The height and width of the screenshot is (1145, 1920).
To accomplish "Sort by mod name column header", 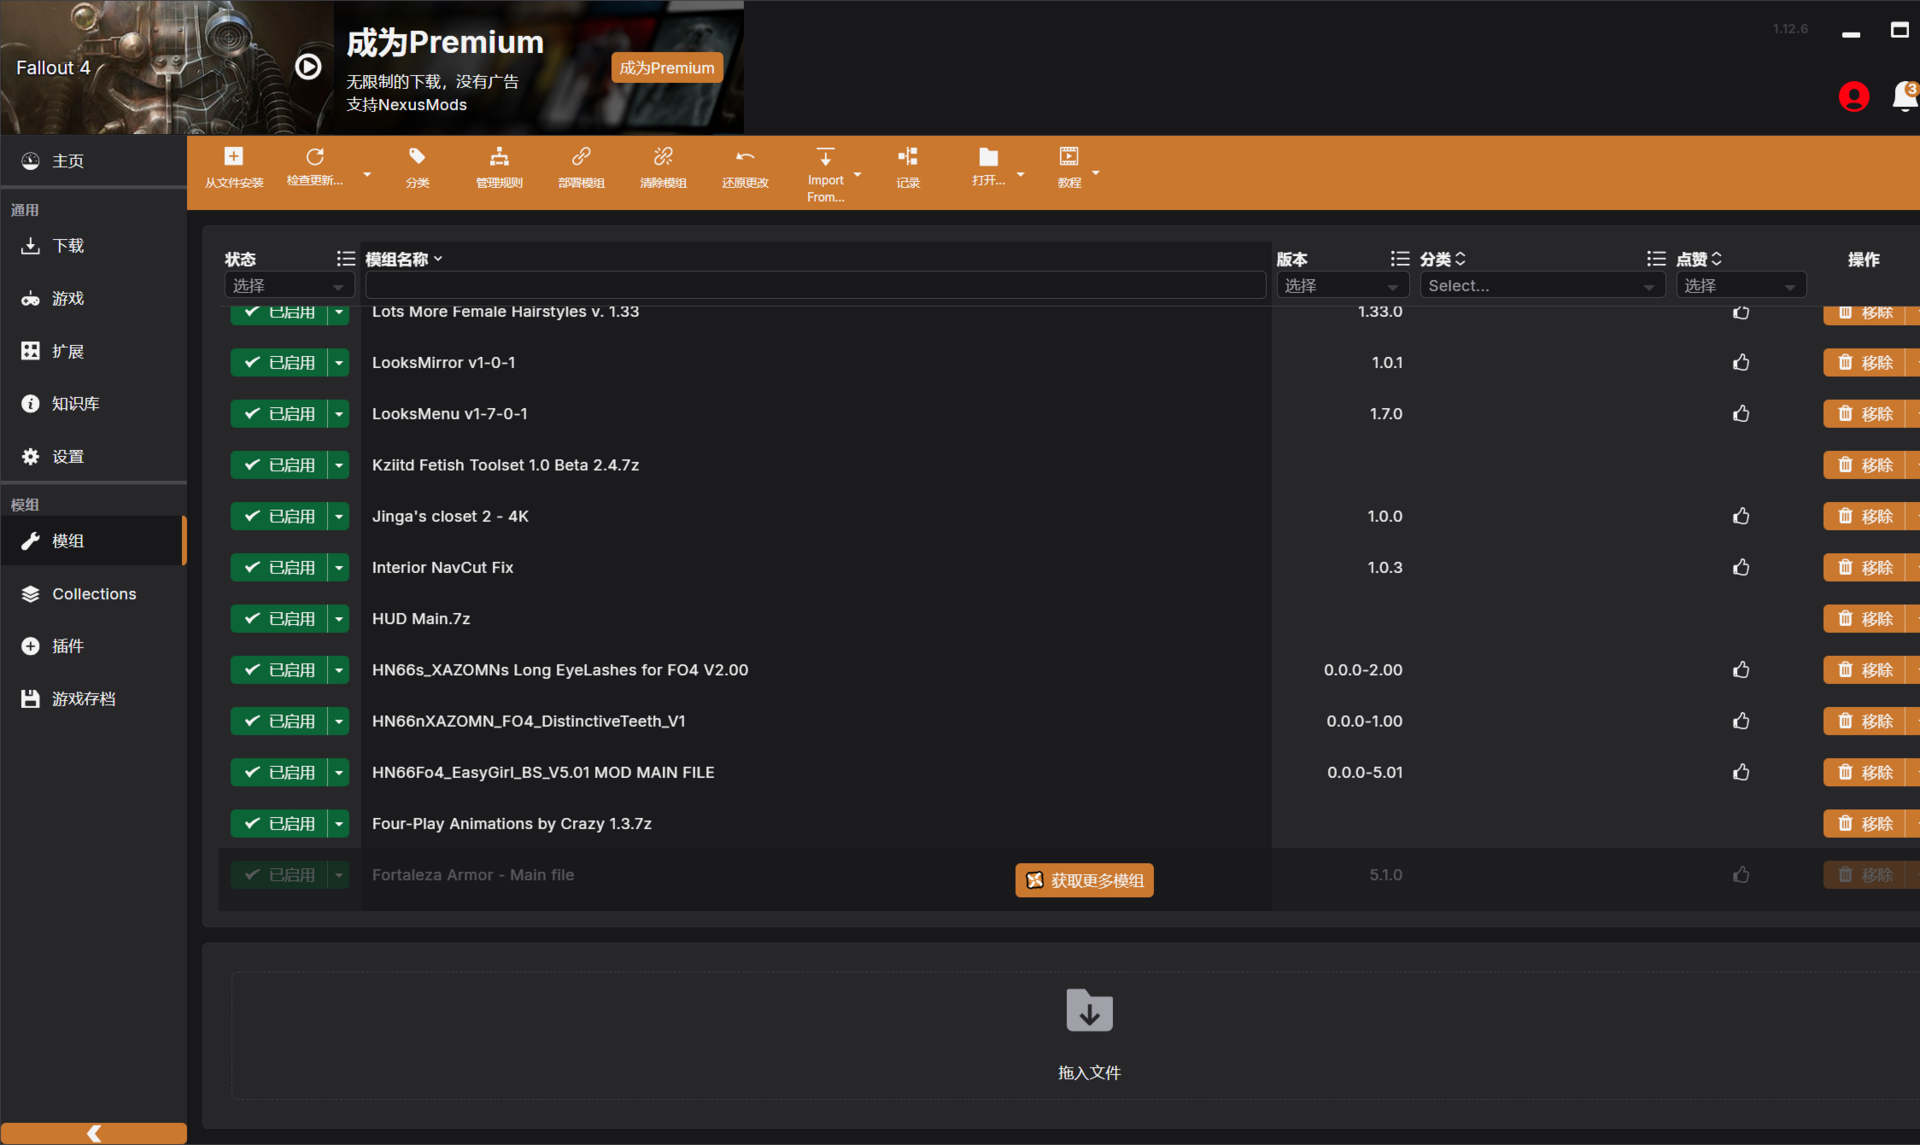I will (404, 259).
